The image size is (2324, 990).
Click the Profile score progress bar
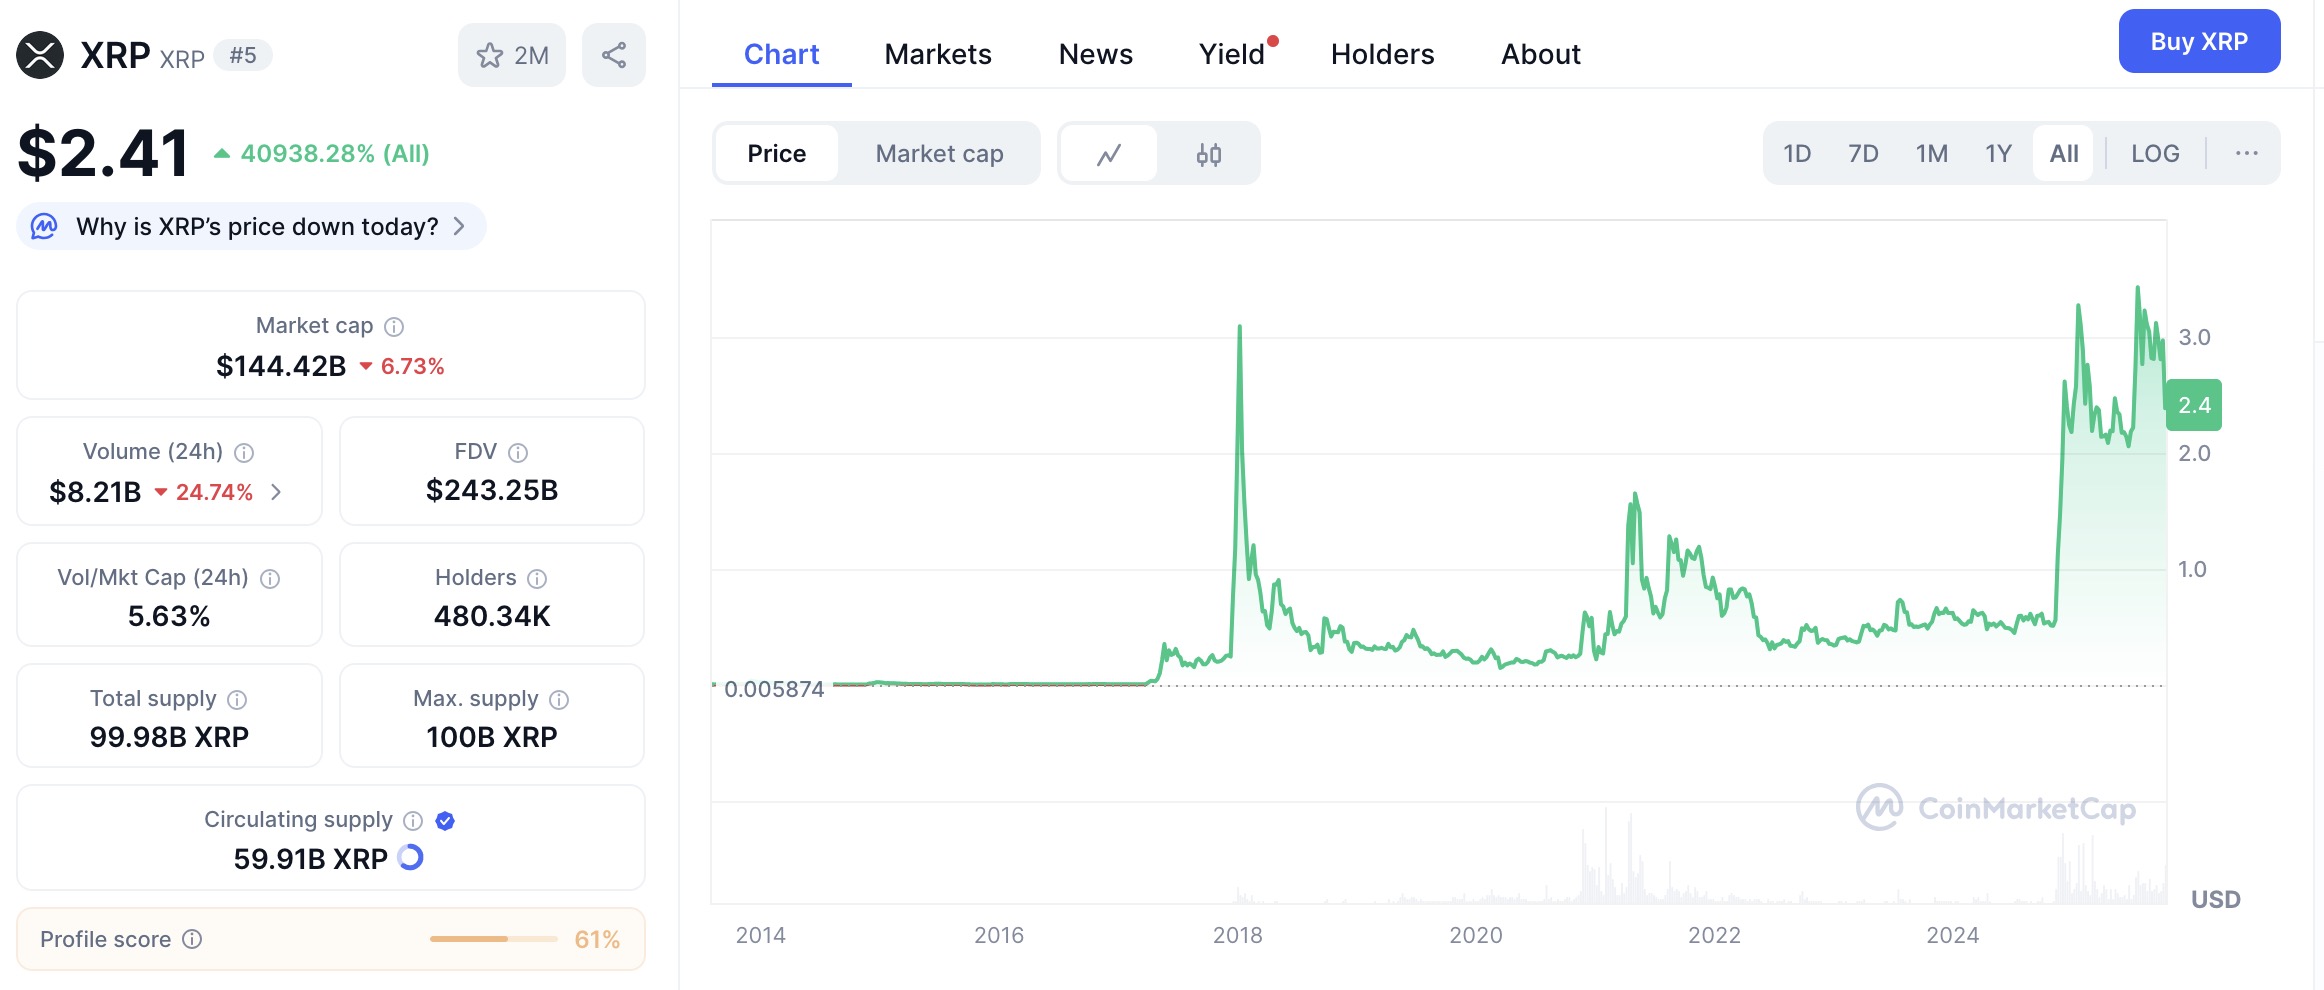[x=493, y=939]
